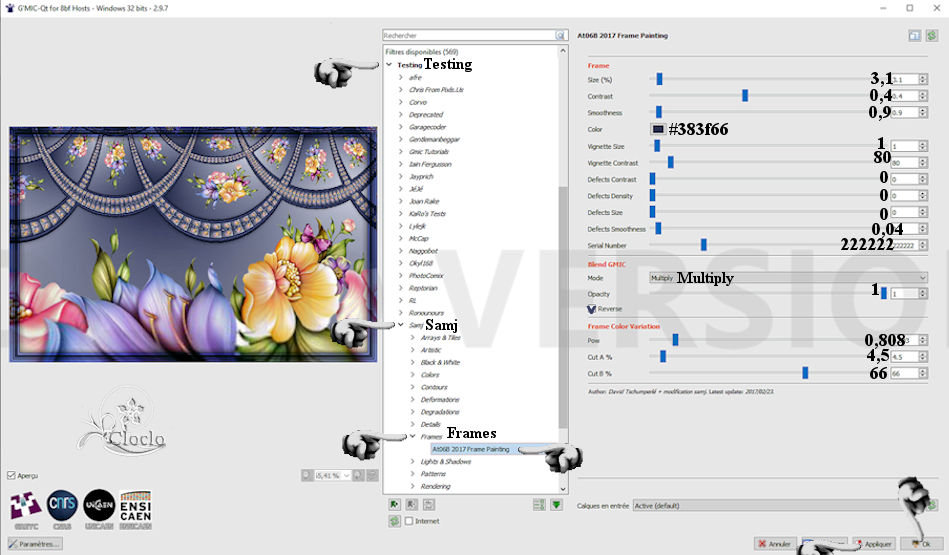Click the add to favorites icon below the filter list
The height and width of the screenshot is (555, 949).
395,505
